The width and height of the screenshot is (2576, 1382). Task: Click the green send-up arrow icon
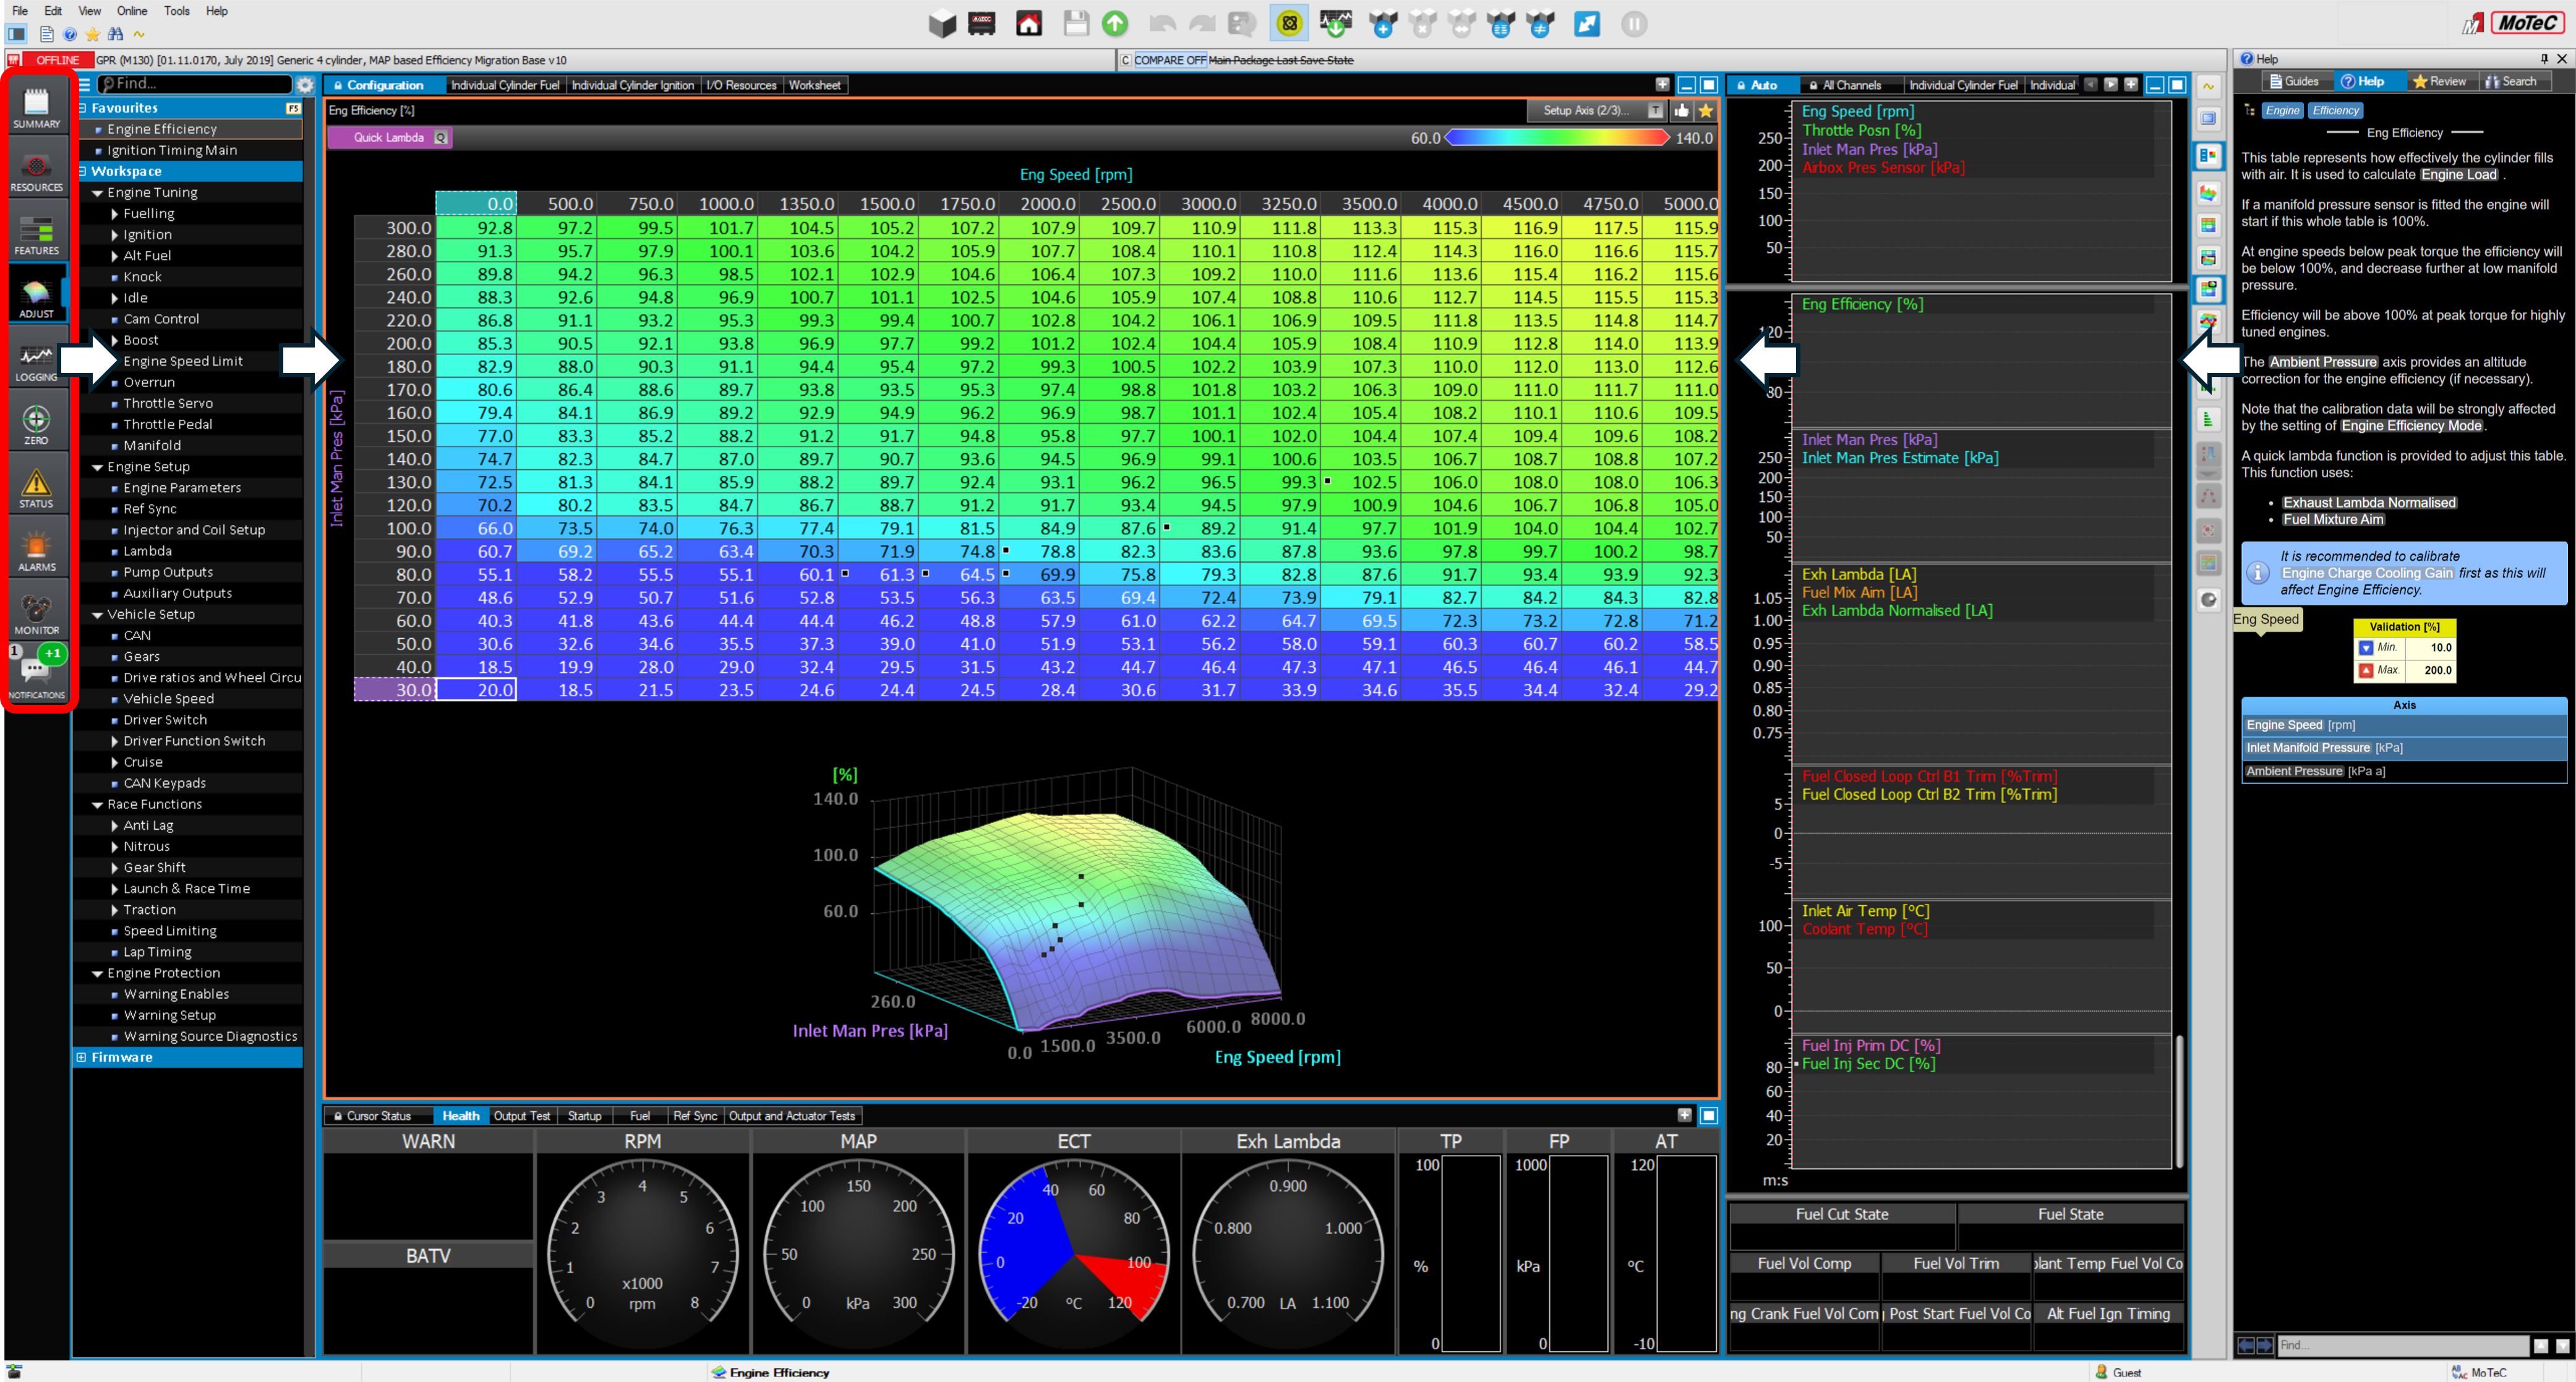[1114, 23]
